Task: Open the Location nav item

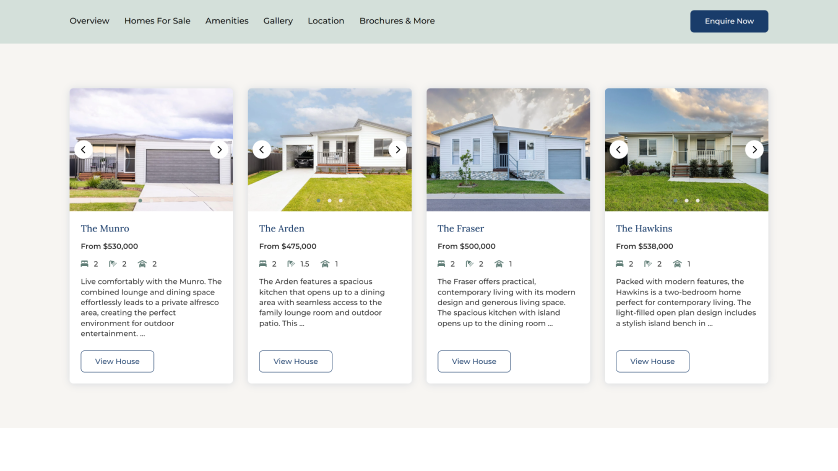Action: coord(326,21)
